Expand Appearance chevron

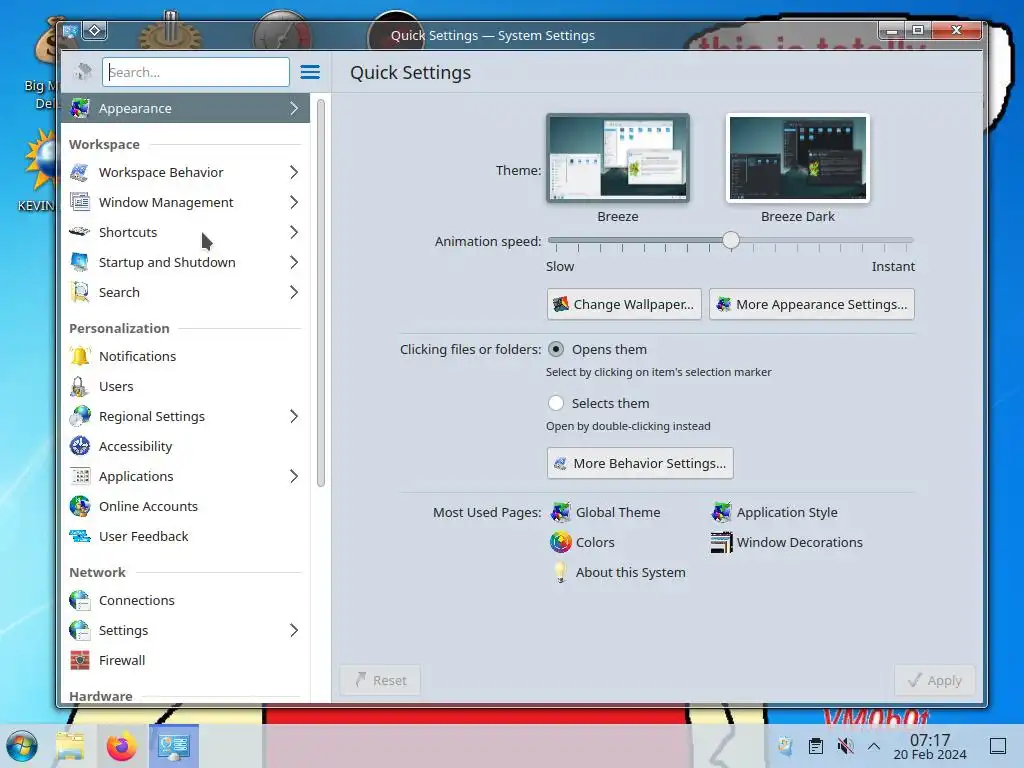[x=294, y=108]
